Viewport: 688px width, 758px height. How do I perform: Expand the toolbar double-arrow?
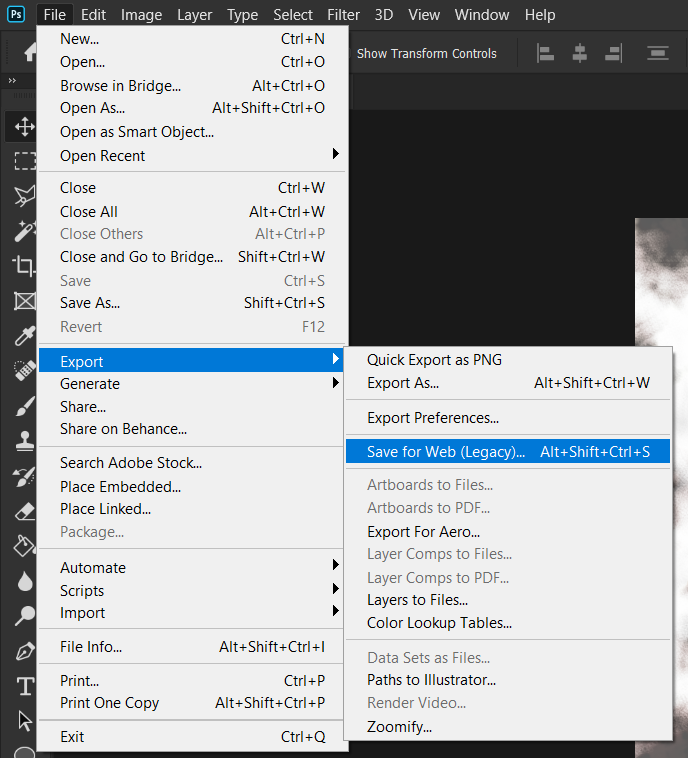point(12,80)
